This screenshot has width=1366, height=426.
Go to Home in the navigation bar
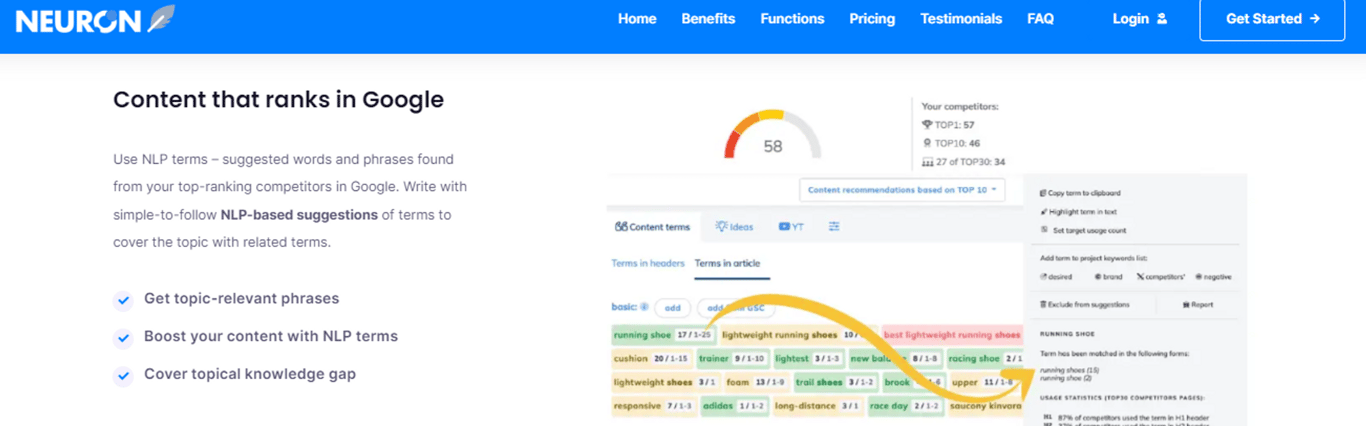click(x=637, y=19)
